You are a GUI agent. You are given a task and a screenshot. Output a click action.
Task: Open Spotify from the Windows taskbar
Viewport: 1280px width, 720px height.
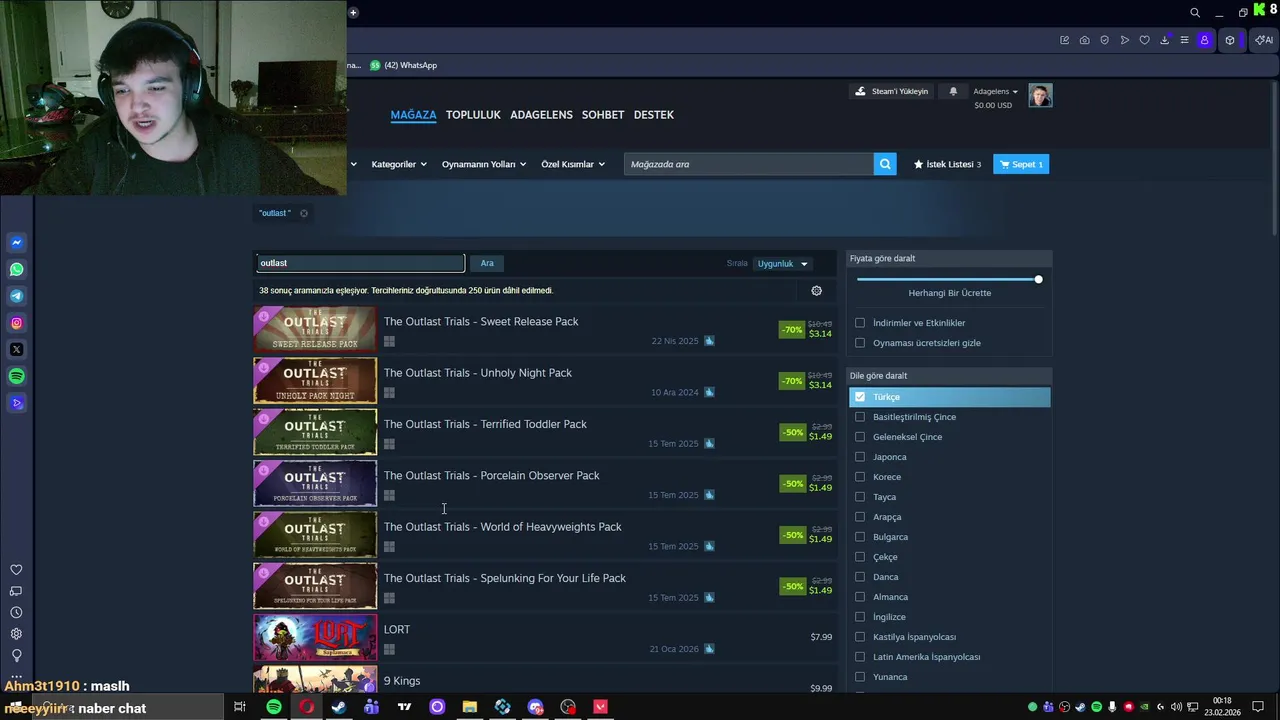[x=273, y=707]
